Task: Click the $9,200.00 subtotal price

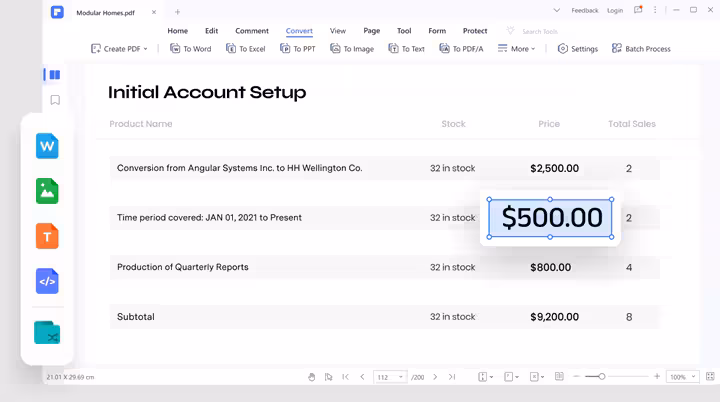Action: (554, 317)
